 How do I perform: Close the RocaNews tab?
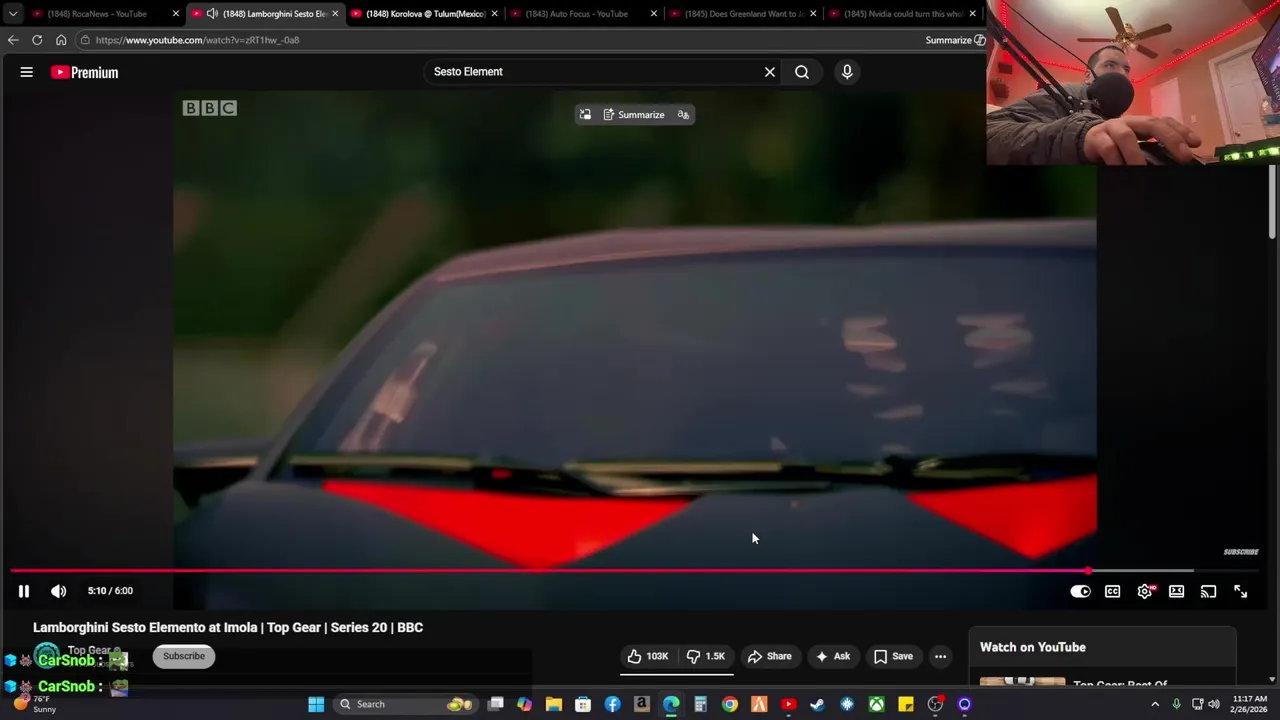(176, 14)
